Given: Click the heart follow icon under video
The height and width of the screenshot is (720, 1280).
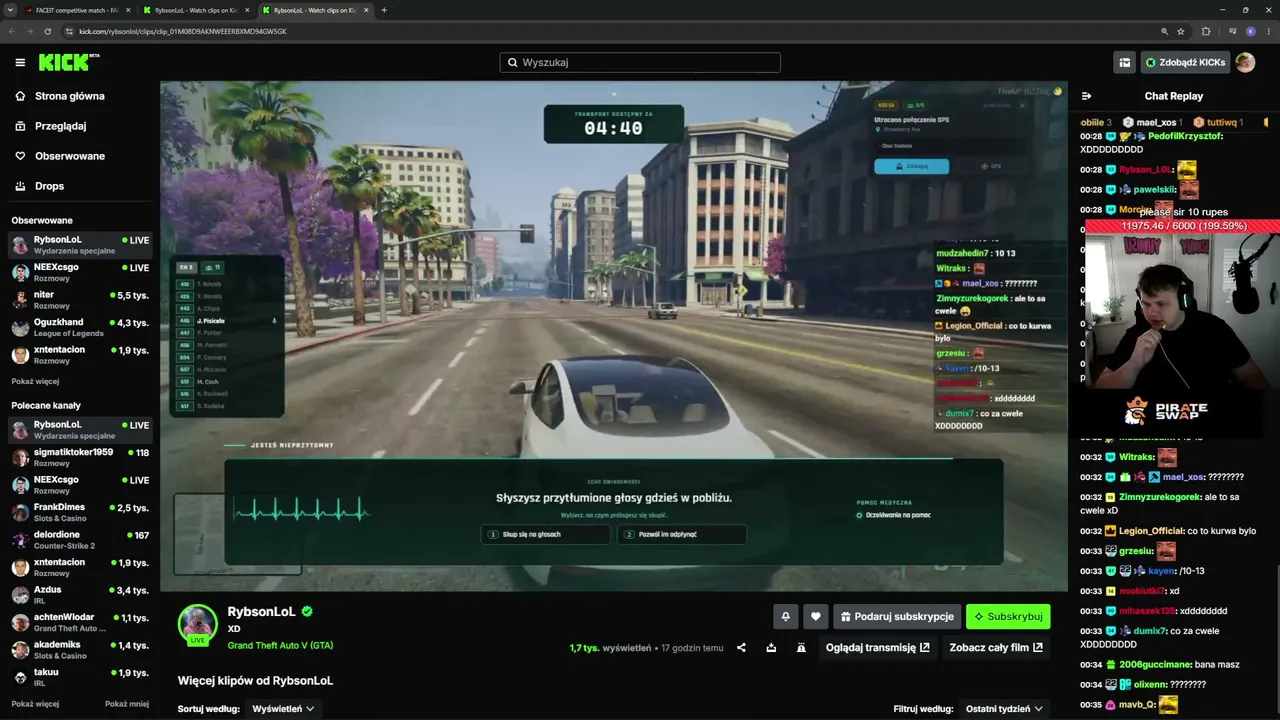Looking at the screenshot, I should [816, 617].
